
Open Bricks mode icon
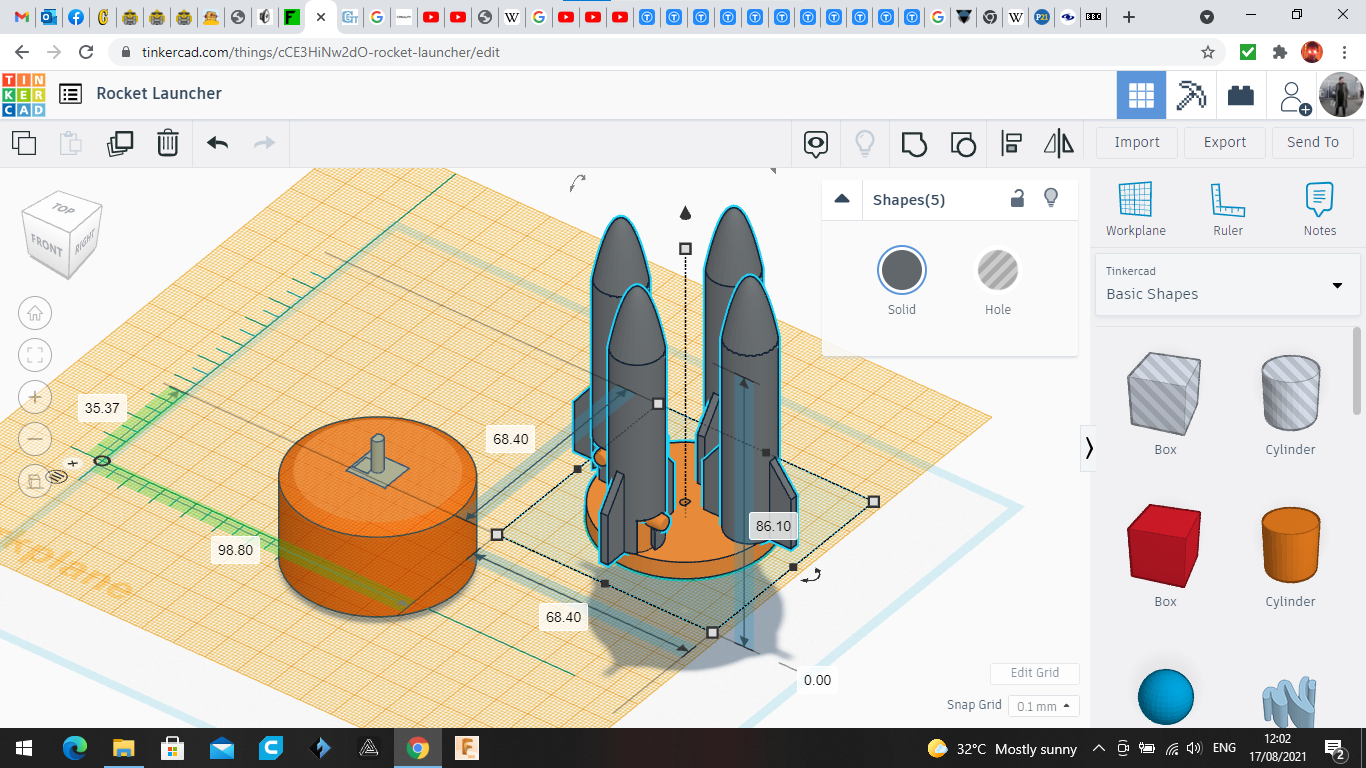tap(1241, 96)
